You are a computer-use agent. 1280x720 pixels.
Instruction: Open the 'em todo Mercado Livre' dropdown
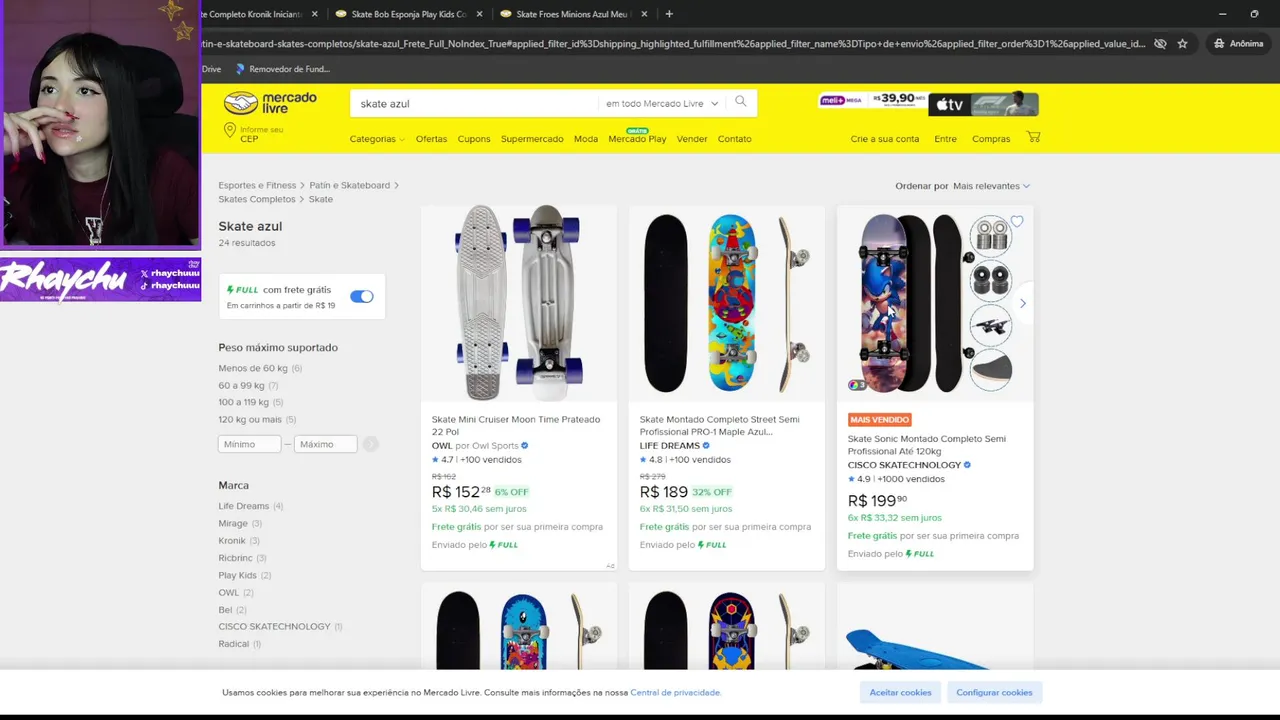point(661,103)
